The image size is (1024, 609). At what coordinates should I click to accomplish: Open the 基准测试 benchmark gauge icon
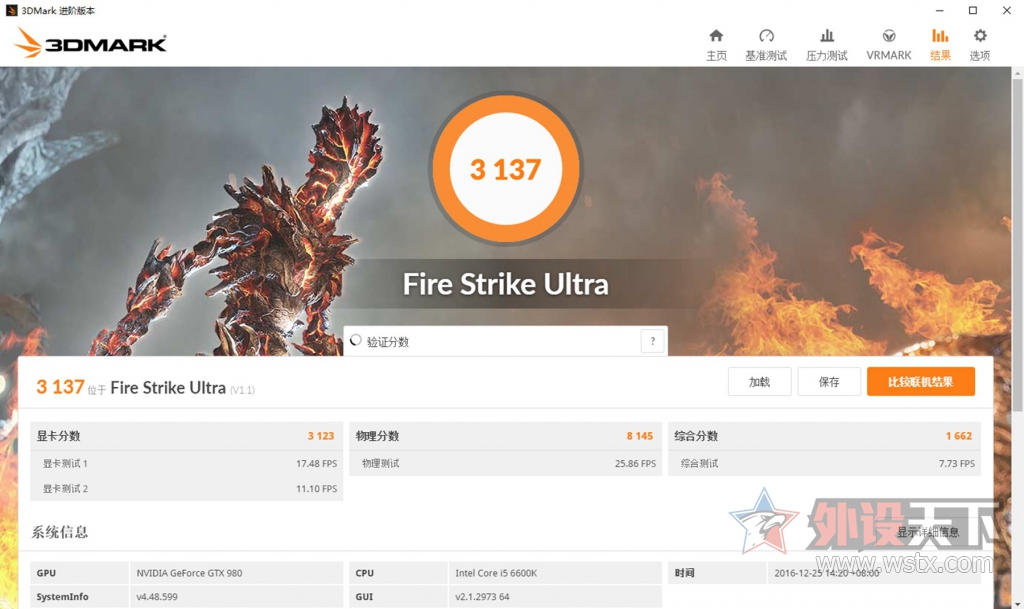pos(766,36)
